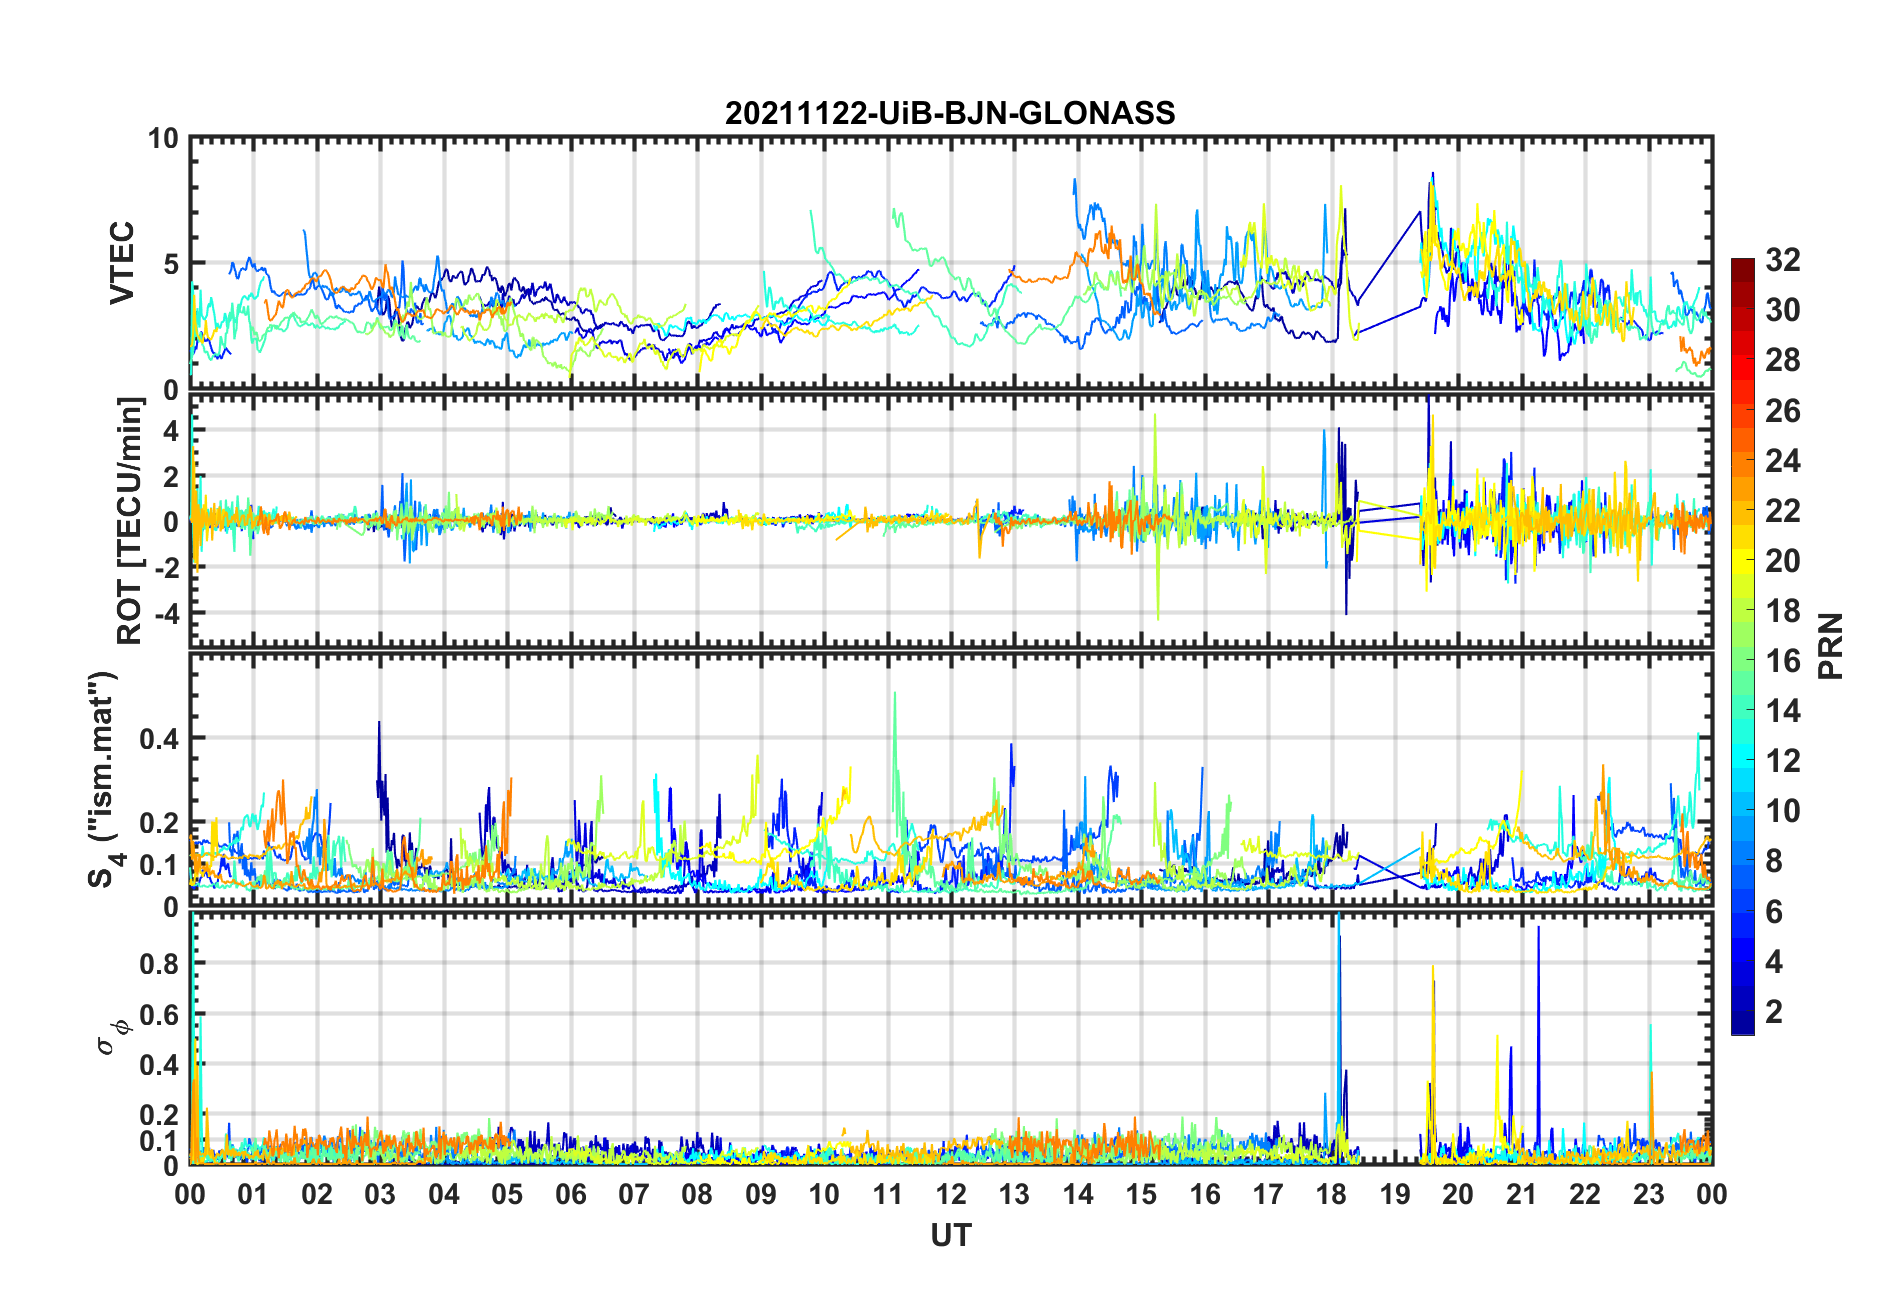Click the S4 ("ism.mat") axis label
The height and width of the screenshot is (1292, 1902).
tap(104, 779)
